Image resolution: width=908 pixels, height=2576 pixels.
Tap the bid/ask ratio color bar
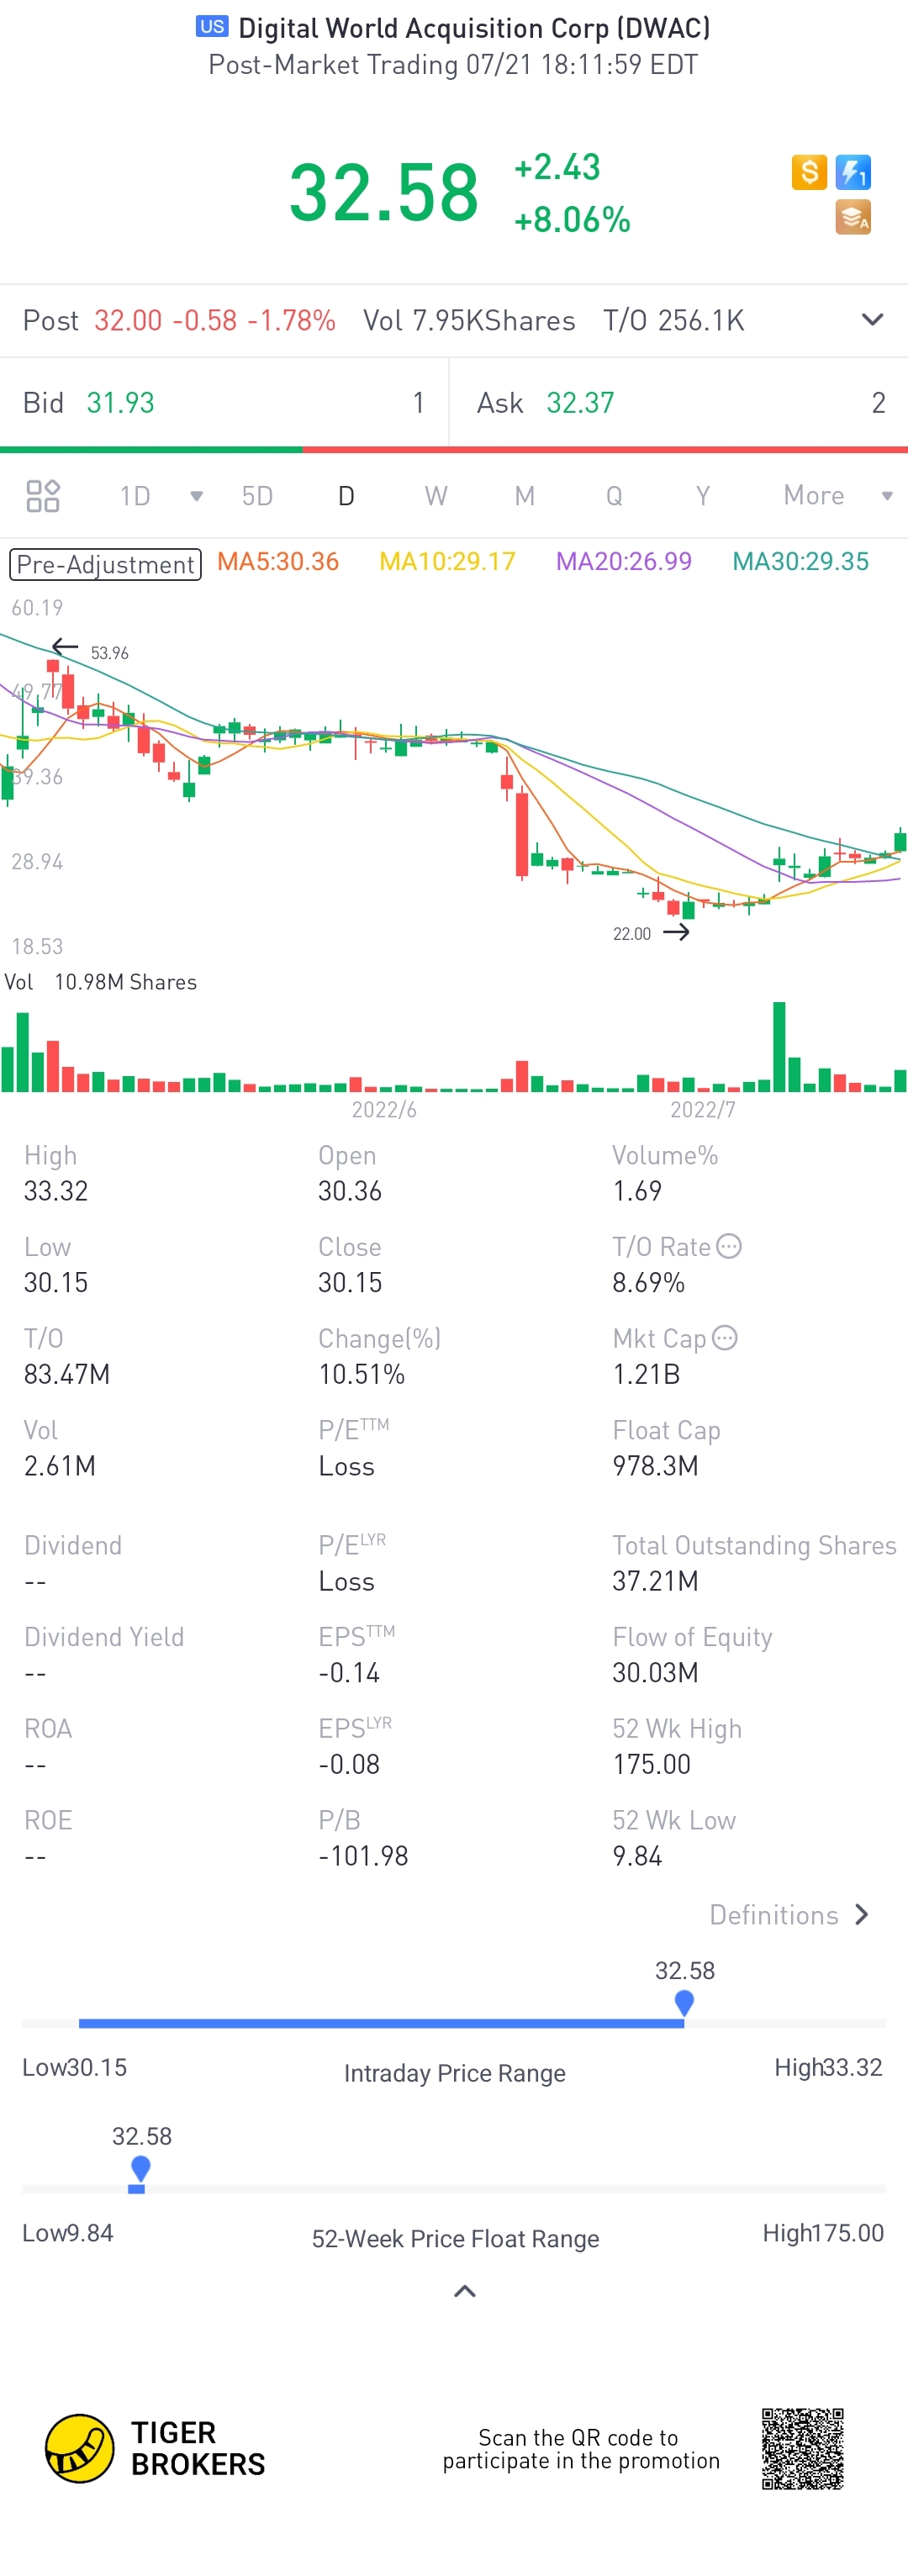454,450
